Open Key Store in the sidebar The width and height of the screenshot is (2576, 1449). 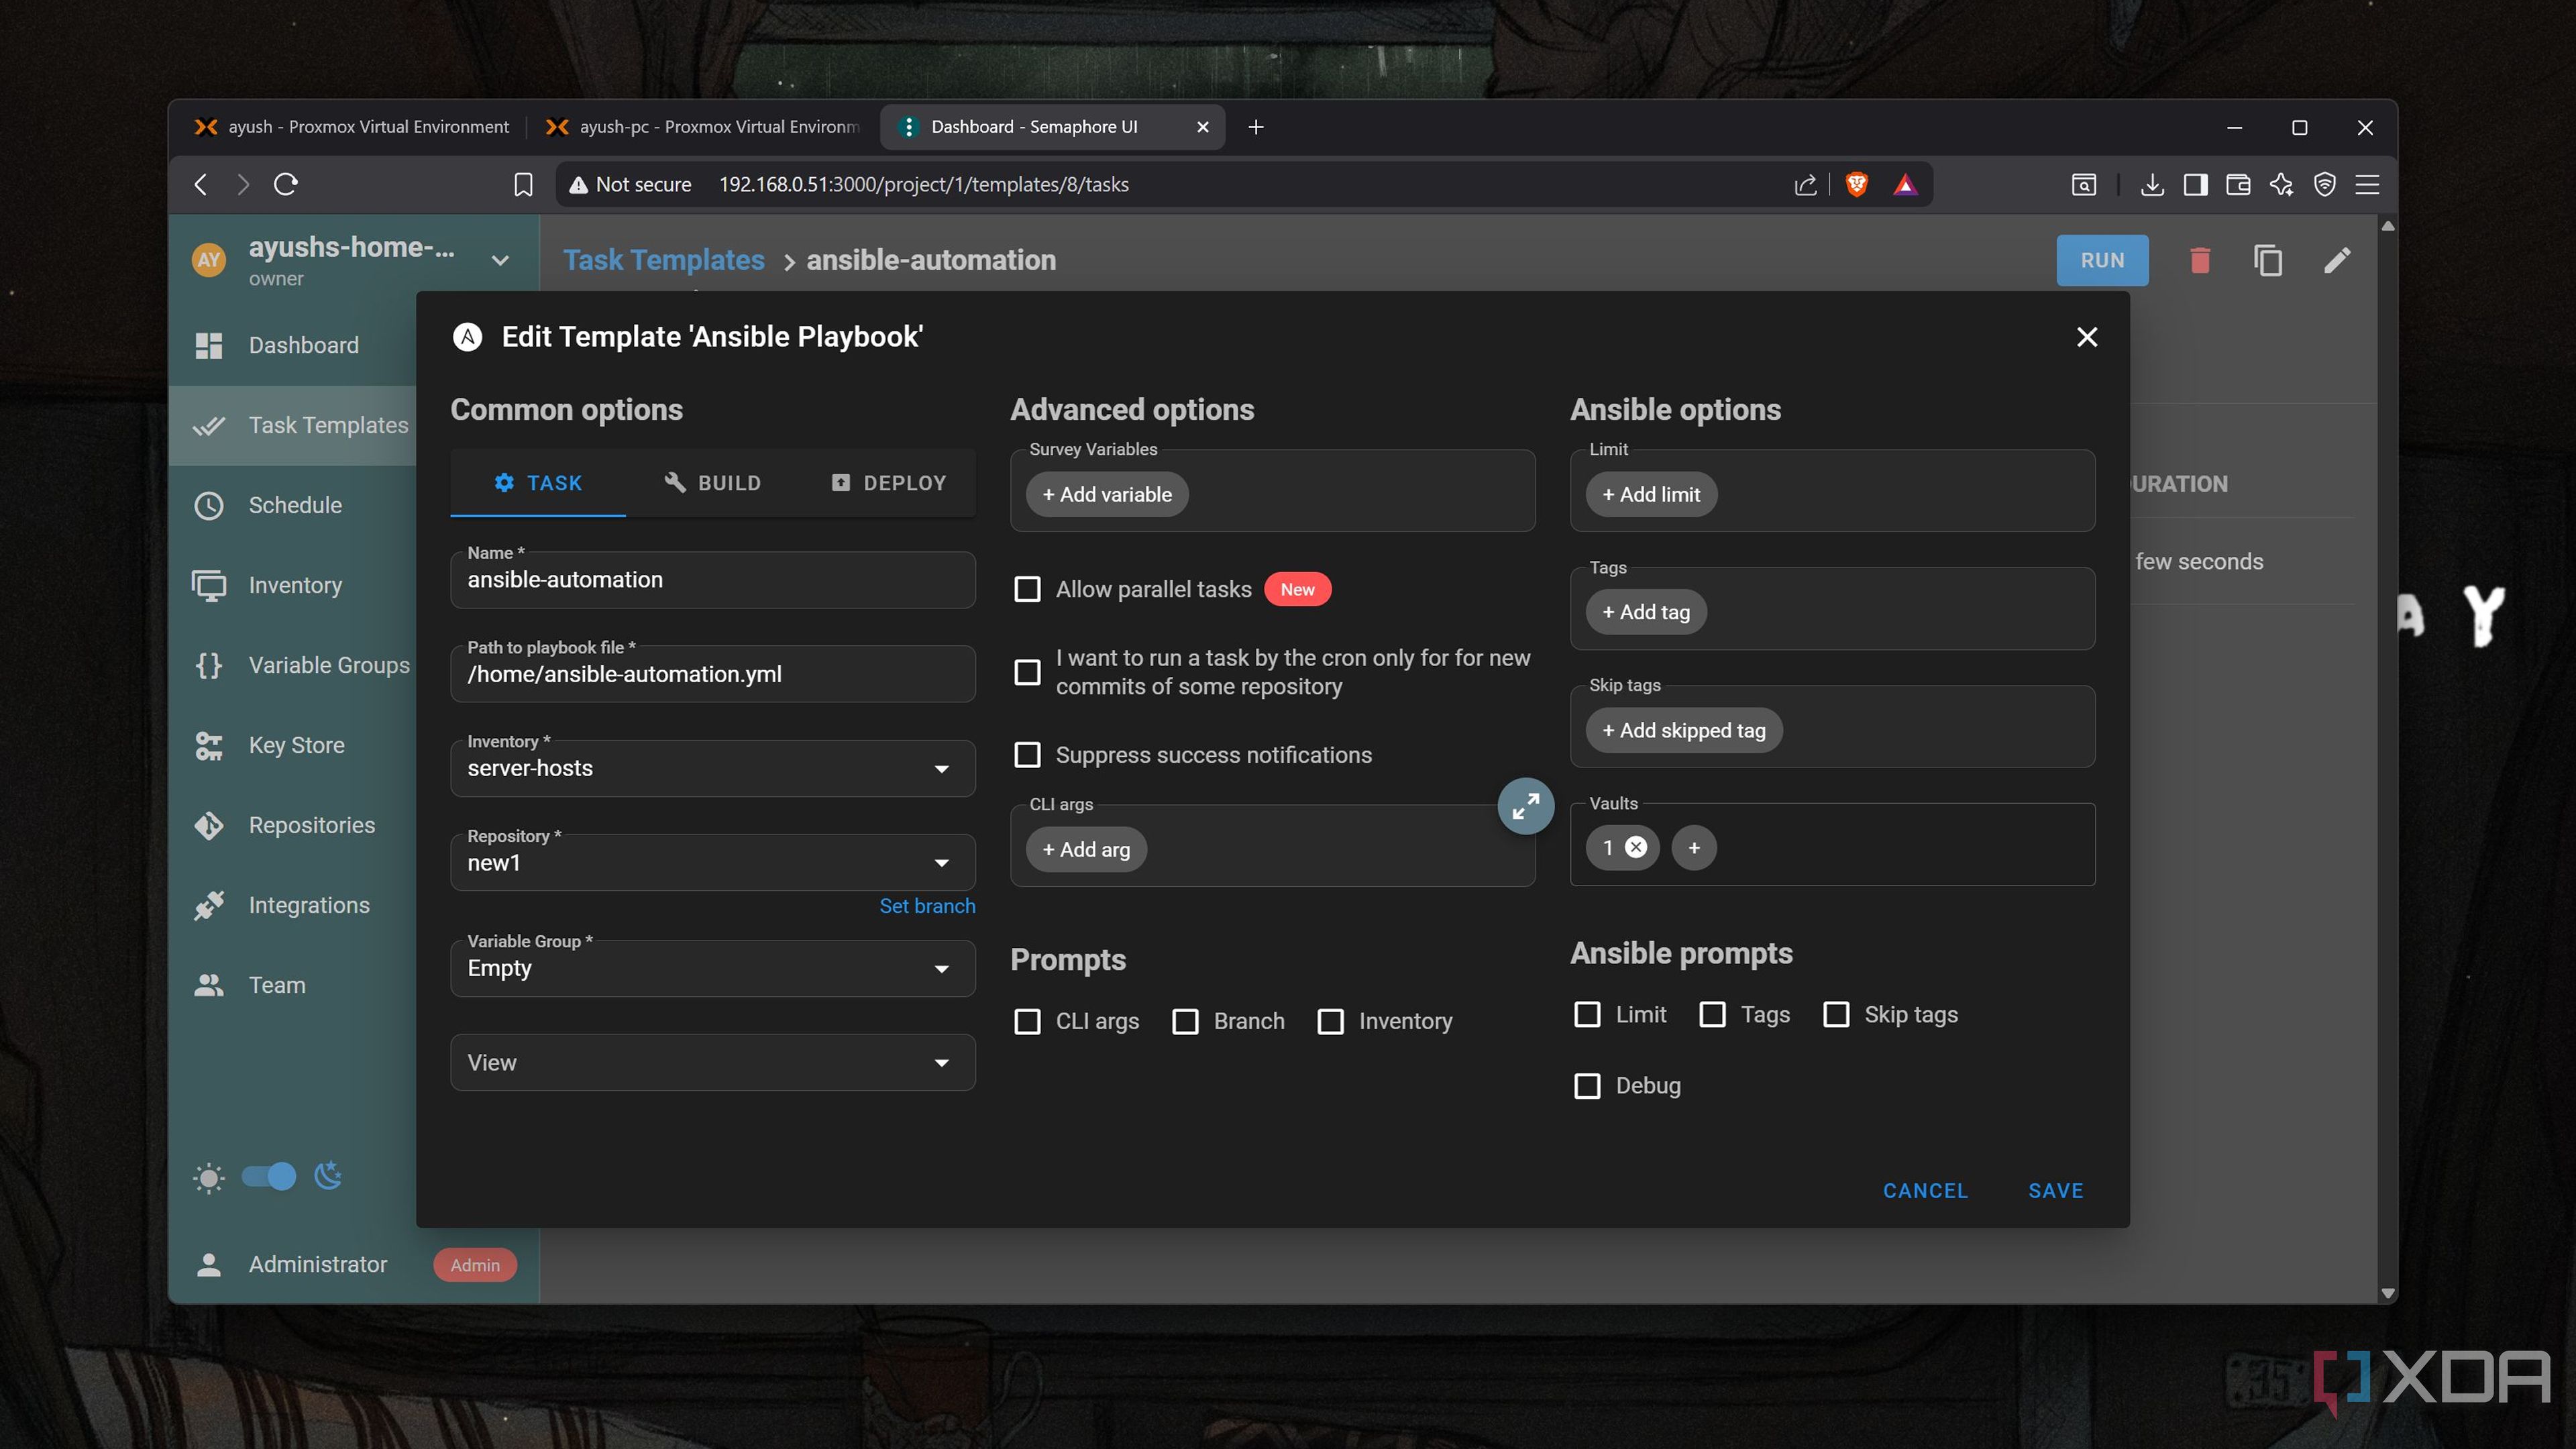292,745
